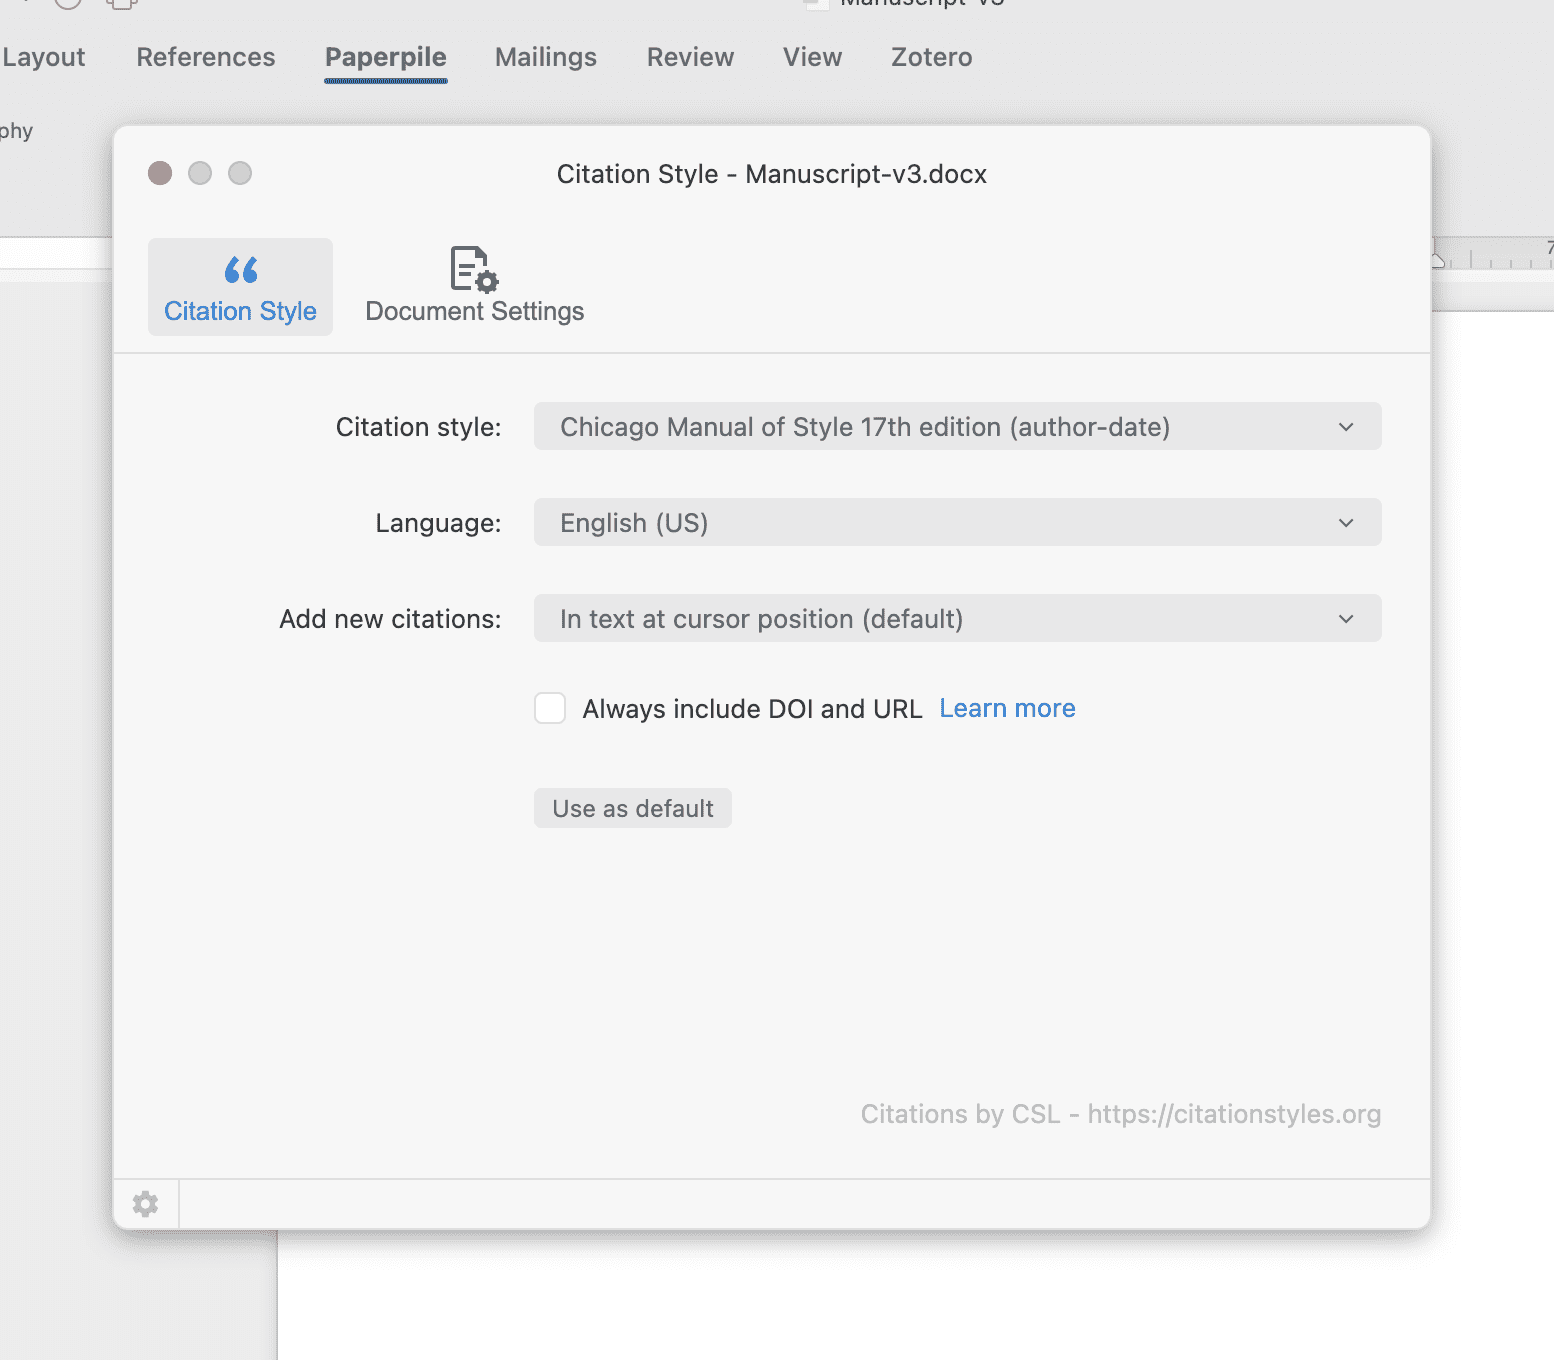Open the References ribbon tab

(x=206, y=57)
